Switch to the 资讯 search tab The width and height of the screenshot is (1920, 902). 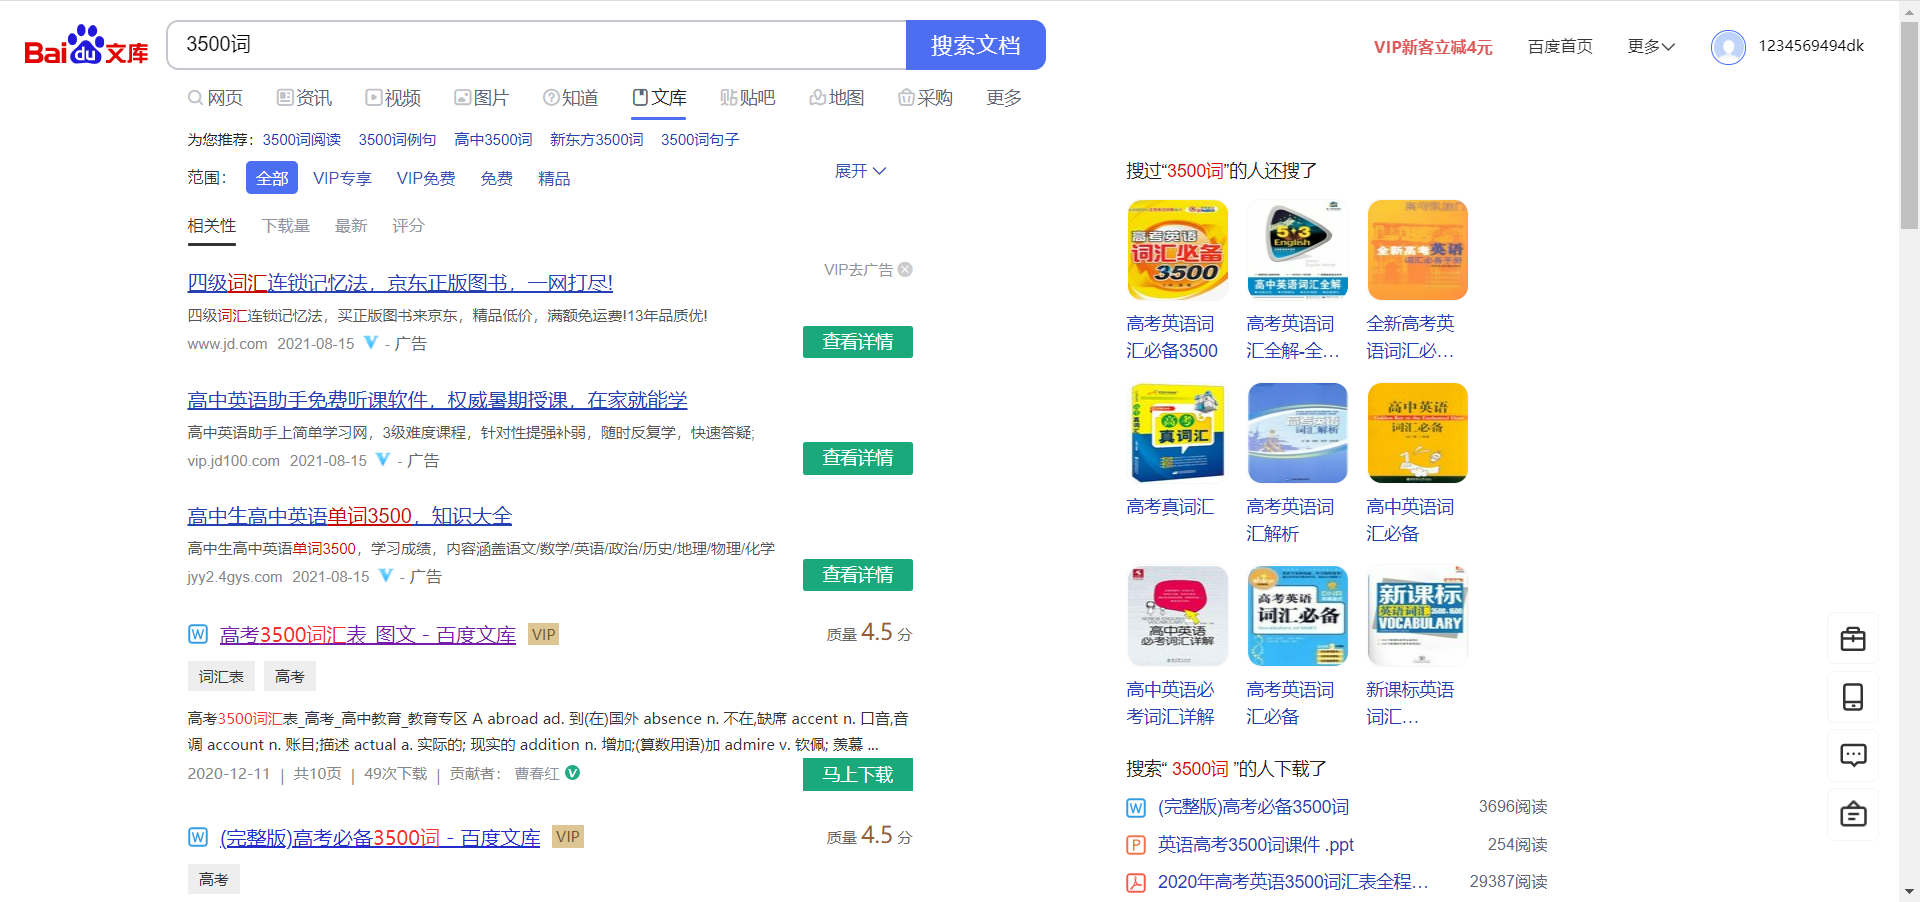point(304,97)
